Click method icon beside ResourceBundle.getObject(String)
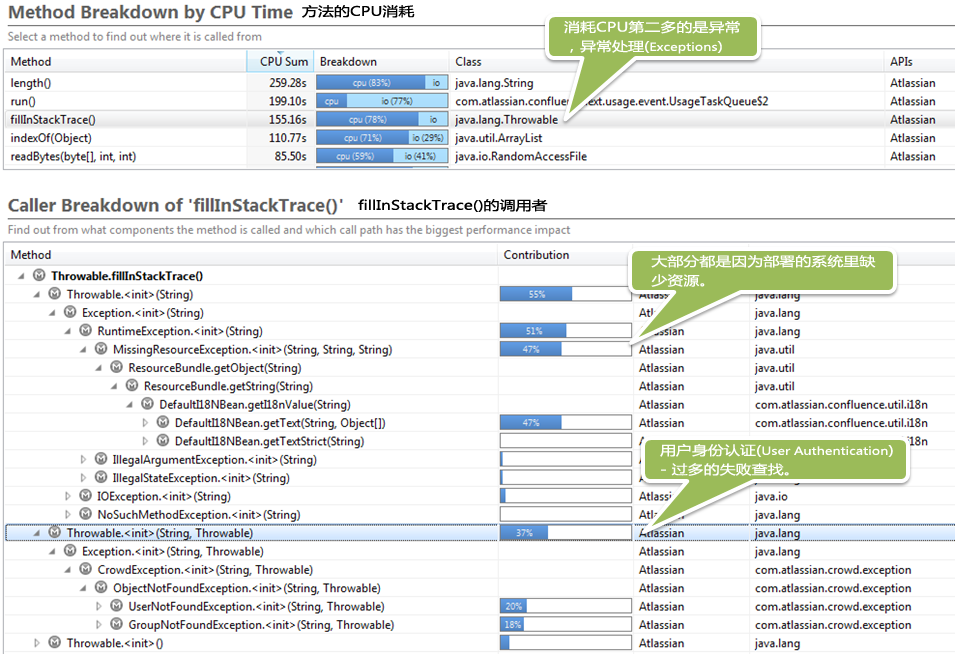Image resolution: width=955 pixels, height=654 pixels. click(x=116, y=367)
